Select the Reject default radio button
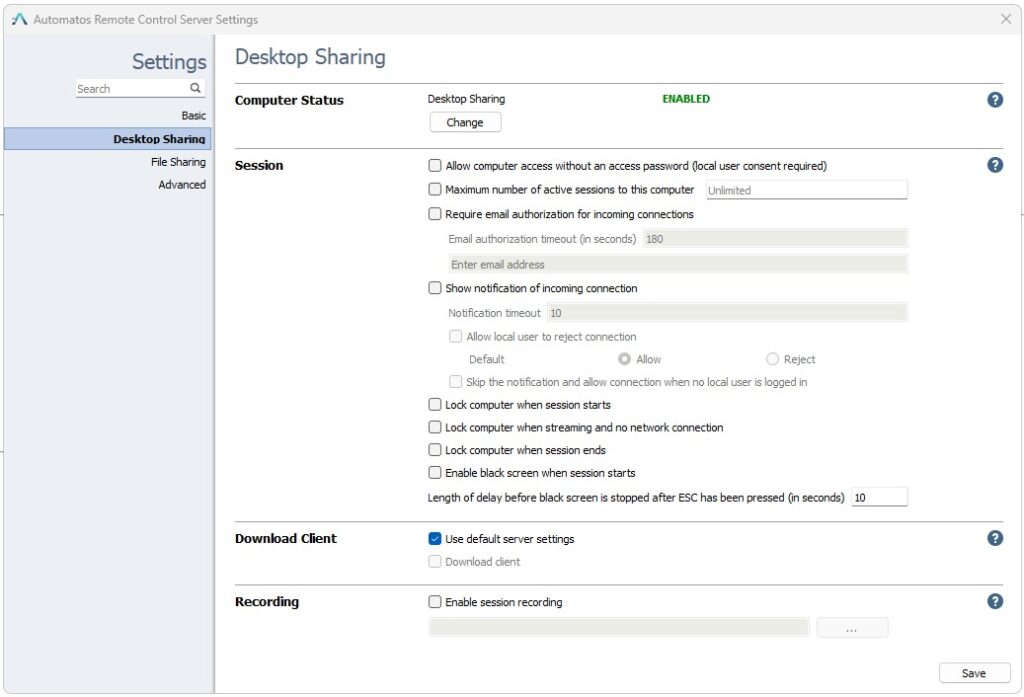The width and height of the screenshot is (1024, 697). [x=771, y=358]
